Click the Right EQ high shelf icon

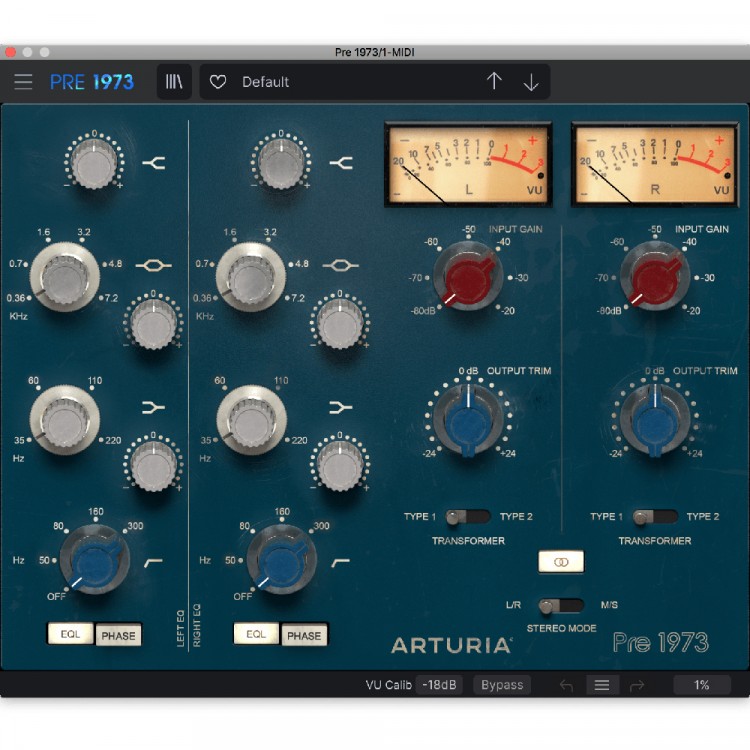click(x=341, y=163)
